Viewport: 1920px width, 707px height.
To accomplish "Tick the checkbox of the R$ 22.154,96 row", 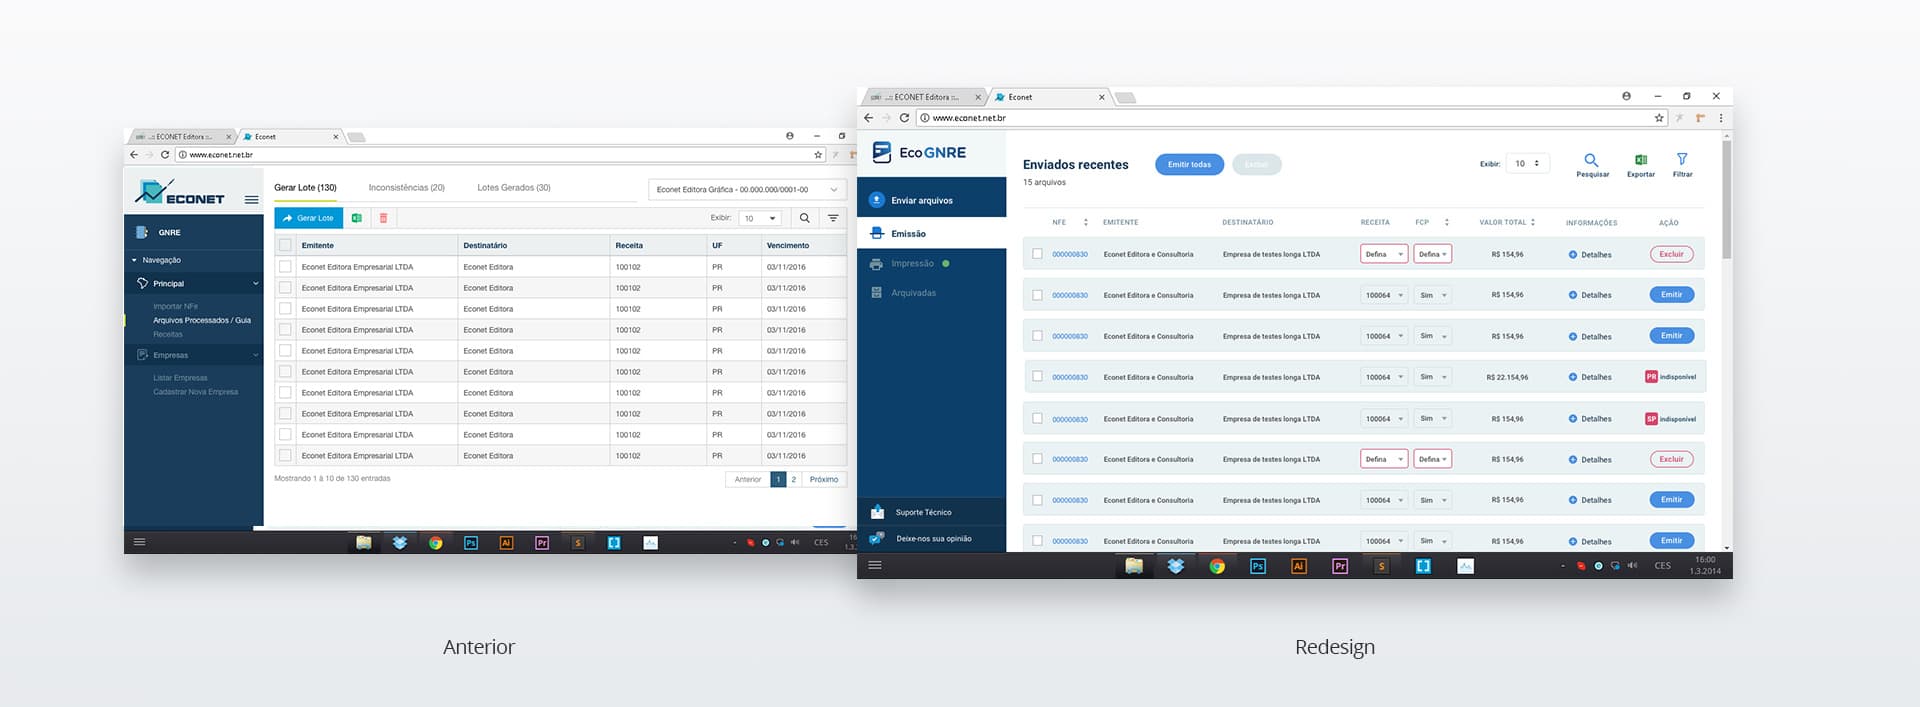I will pyautogui.click(x=1037, y=377).
